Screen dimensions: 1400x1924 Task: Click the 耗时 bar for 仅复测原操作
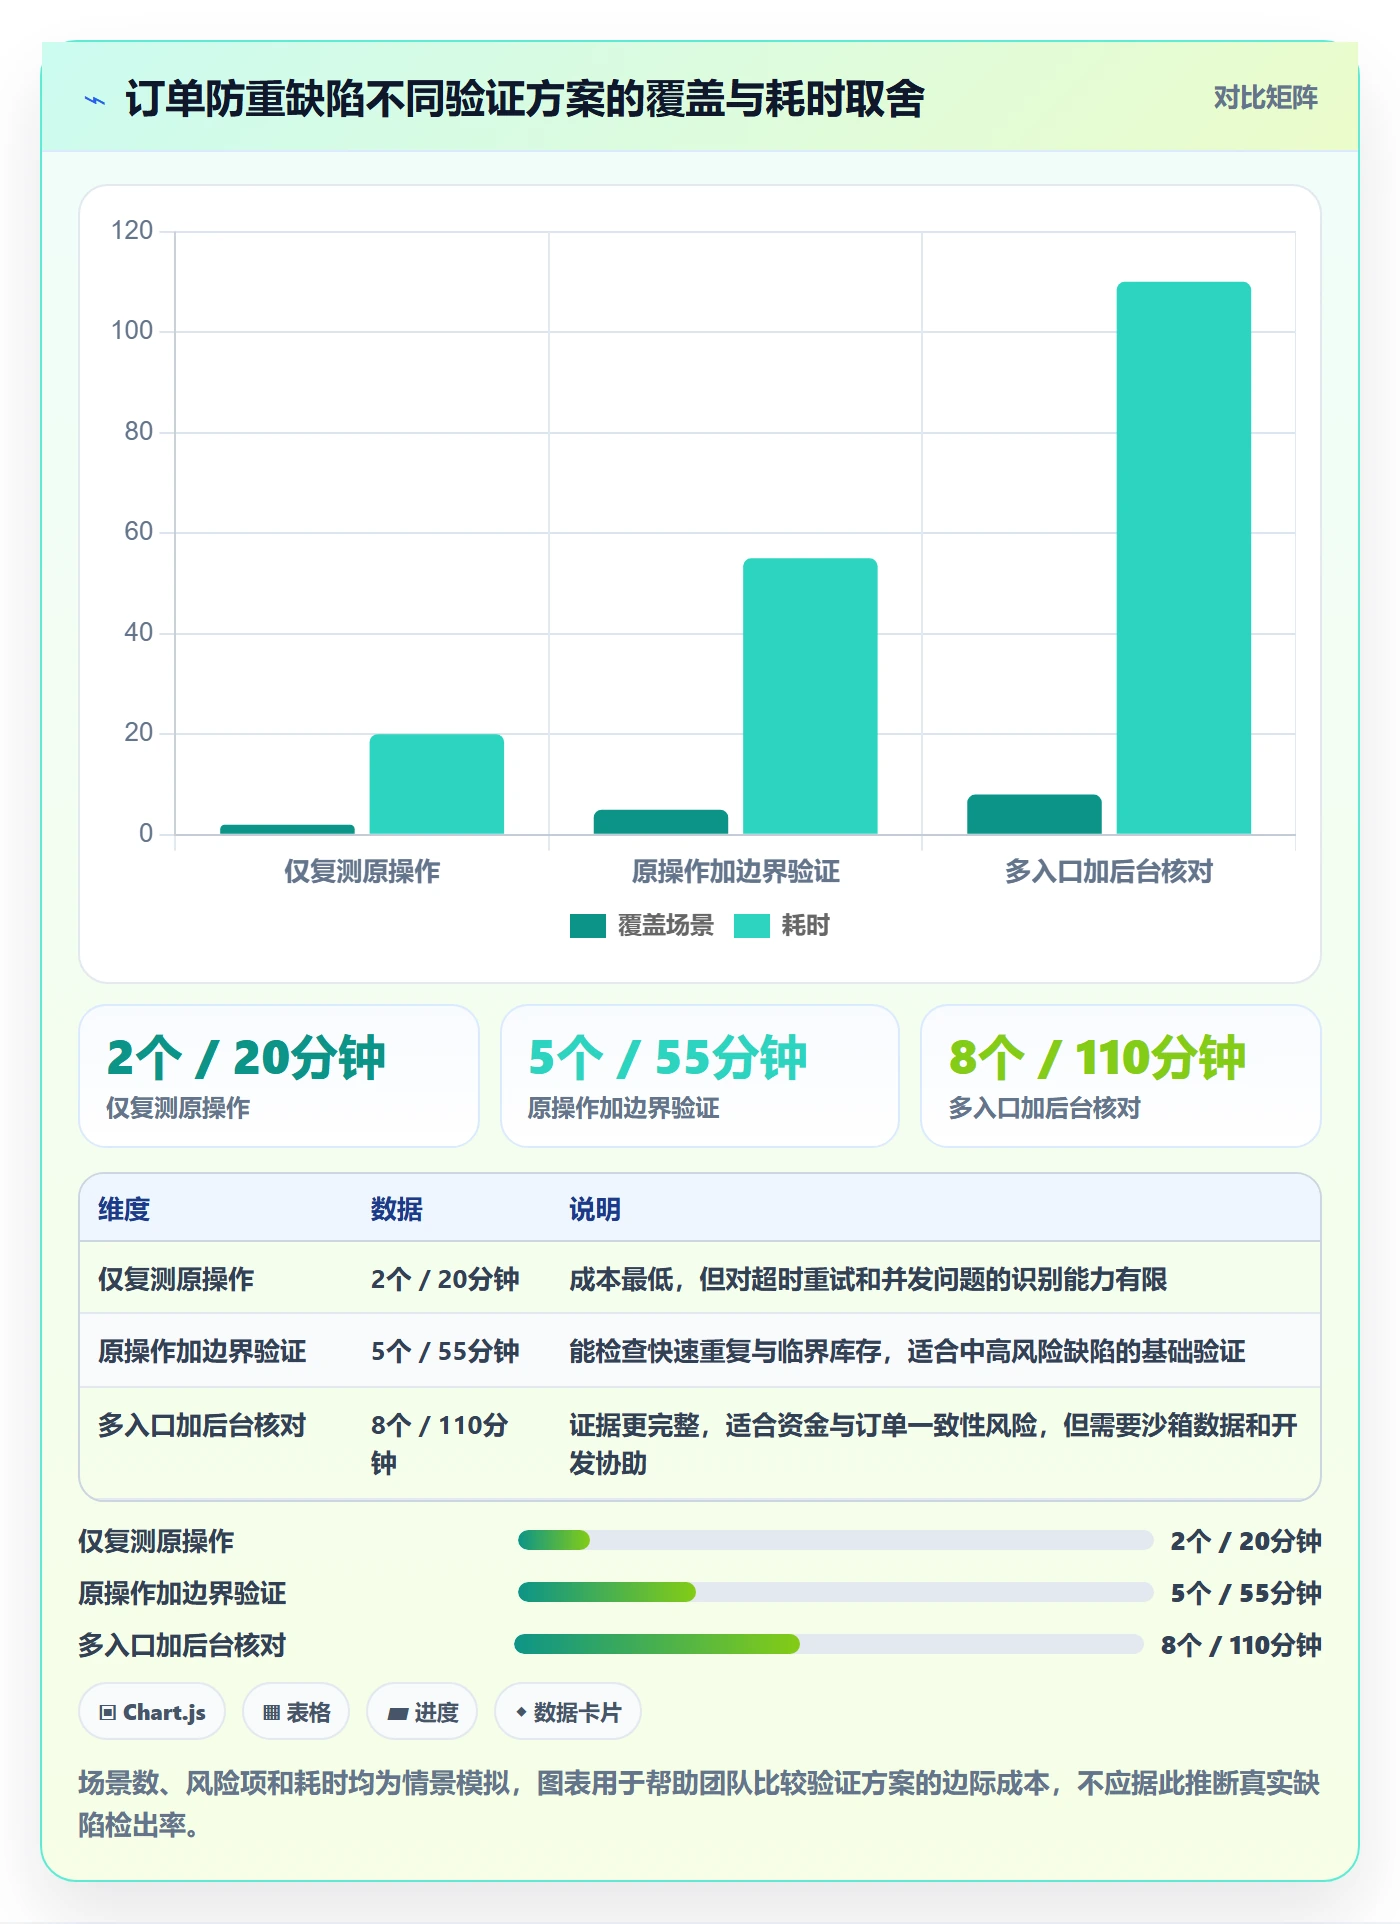coord(437,784)
